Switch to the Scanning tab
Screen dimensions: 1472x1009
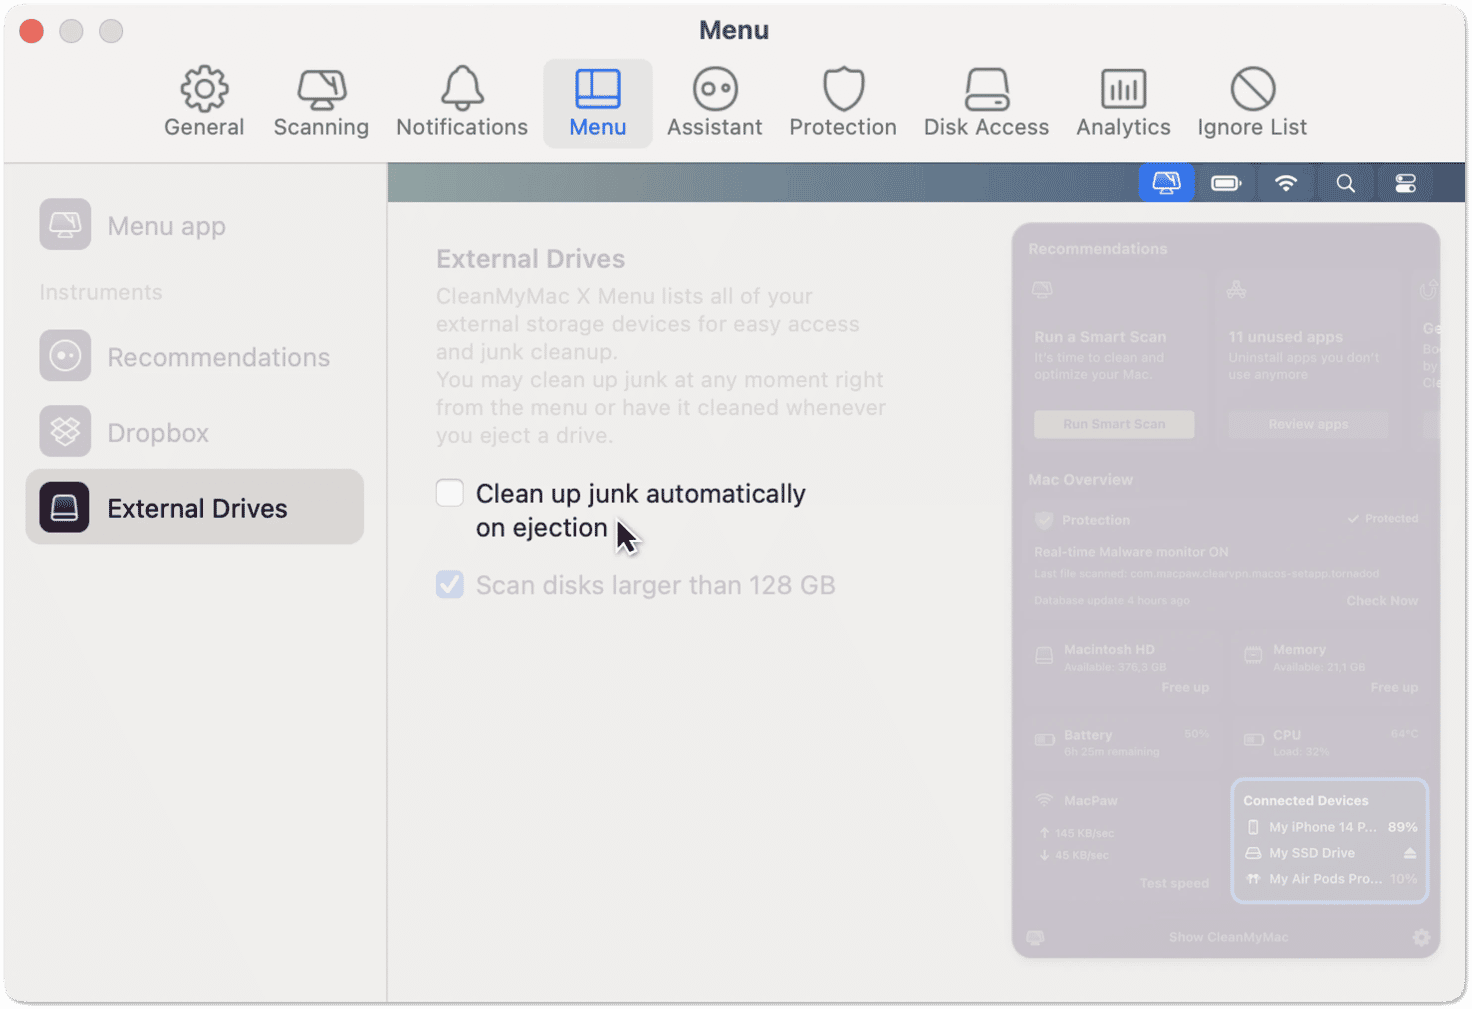point(321,103)
